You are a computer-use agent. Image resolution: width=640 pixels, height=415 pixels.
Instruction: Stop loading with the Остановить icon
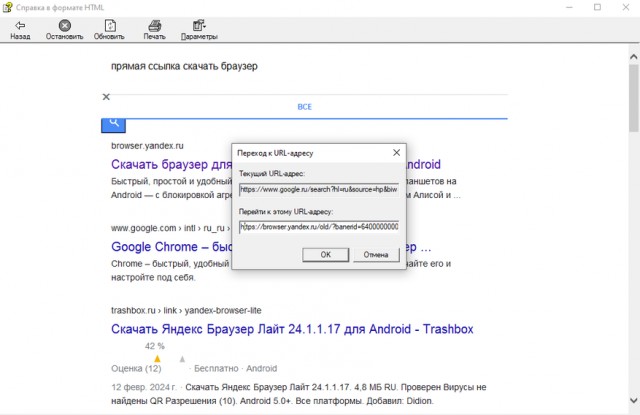tap(64, 26)
